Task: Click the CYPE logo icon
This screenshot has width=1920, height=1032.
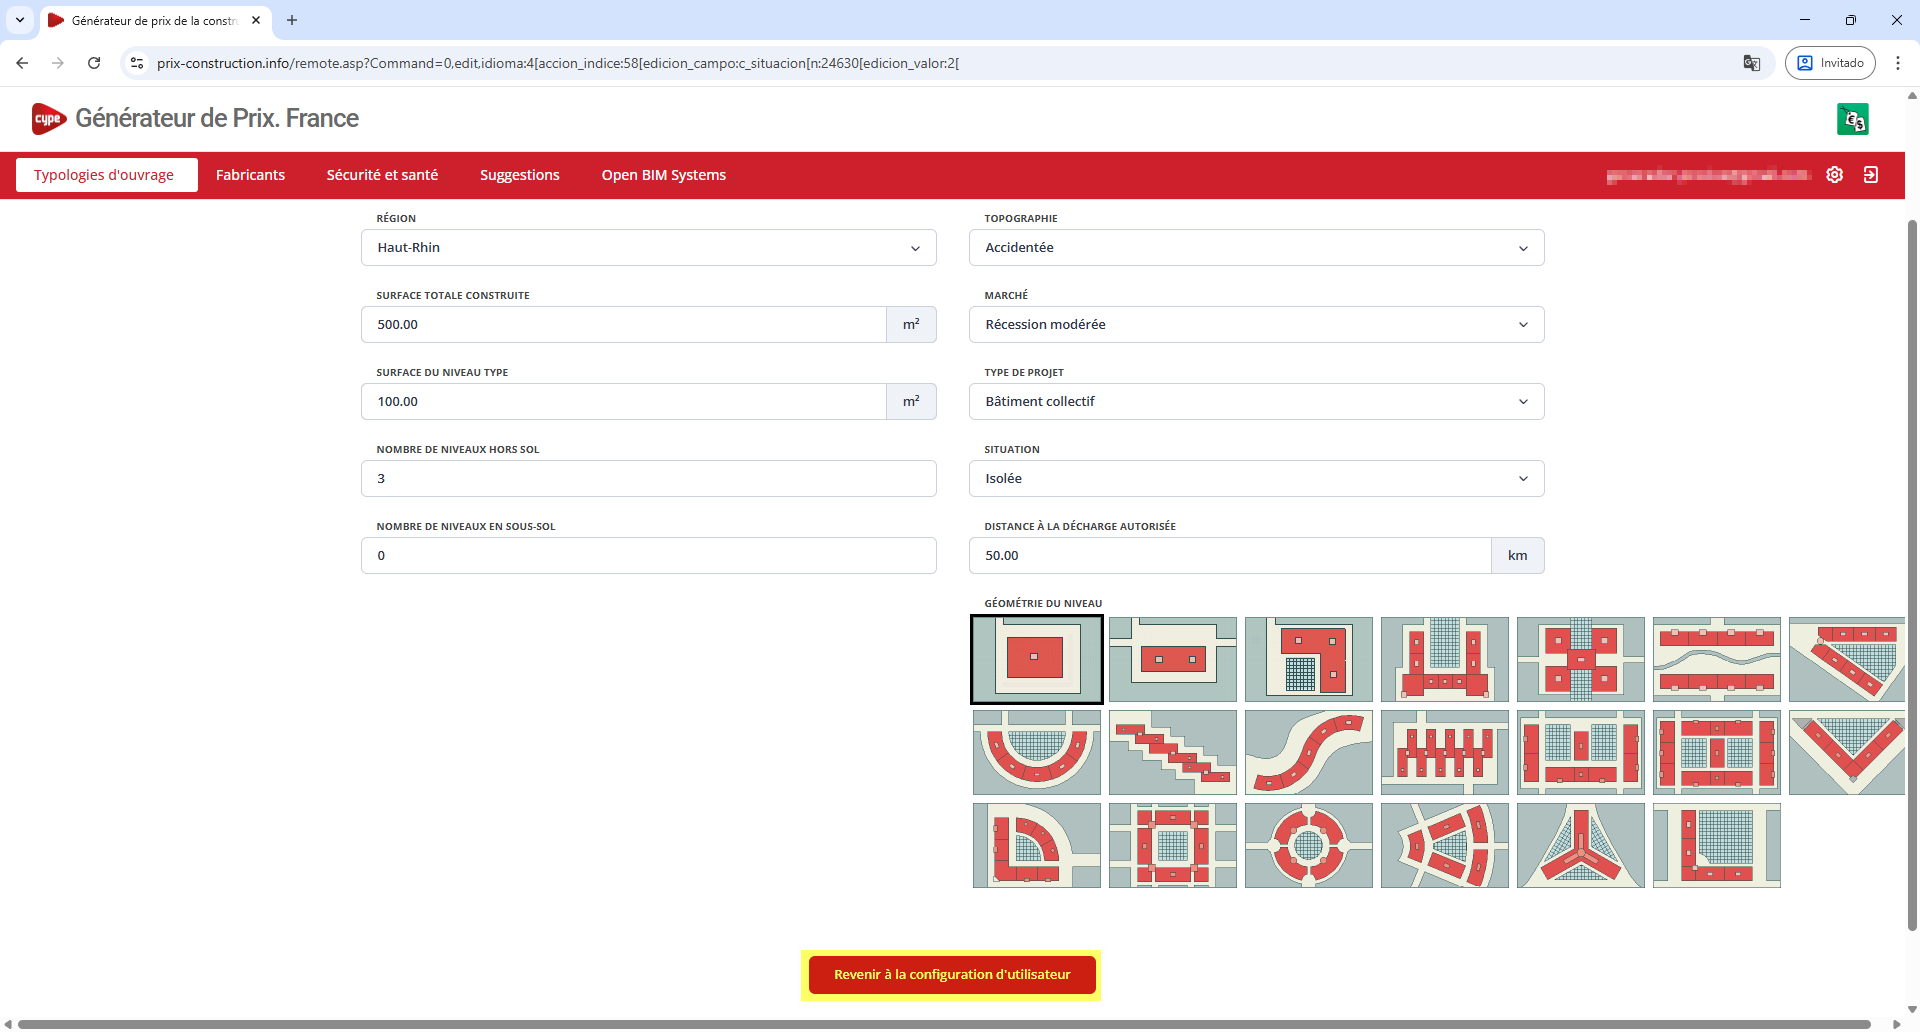Action: click(48, 119)
